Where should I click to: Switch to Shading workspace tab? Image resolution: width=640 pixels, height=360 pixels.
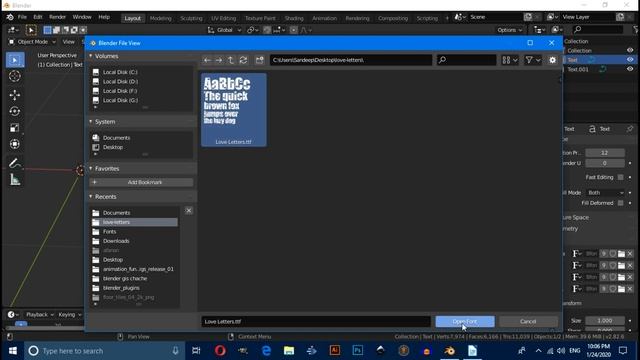[x=294, y=18]
